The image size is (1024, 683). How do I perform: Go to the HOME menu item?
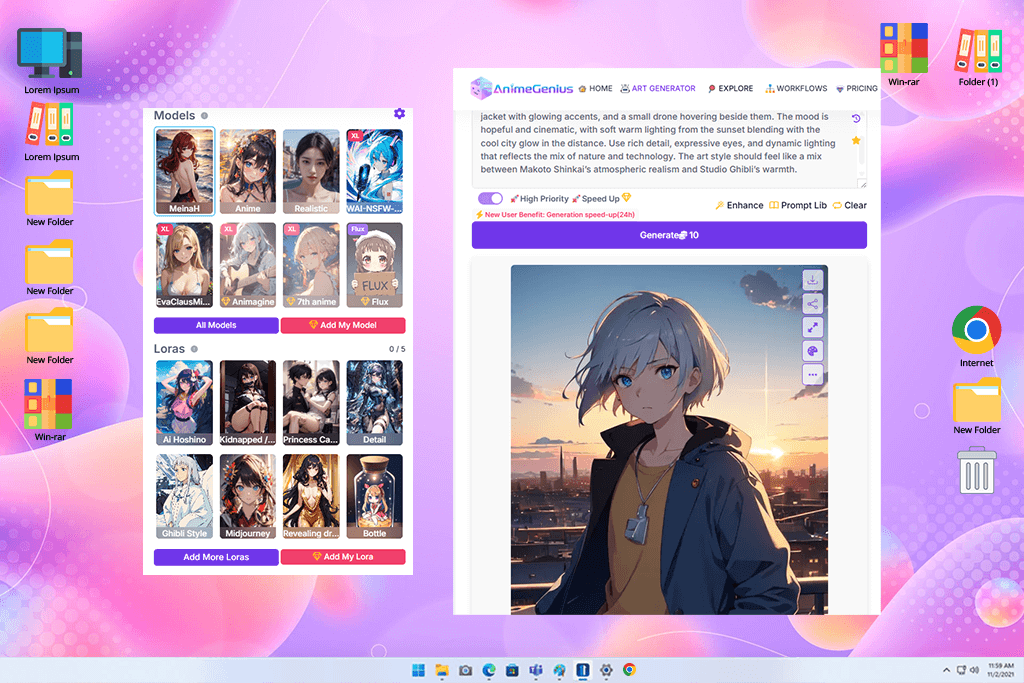click(596, 88)
